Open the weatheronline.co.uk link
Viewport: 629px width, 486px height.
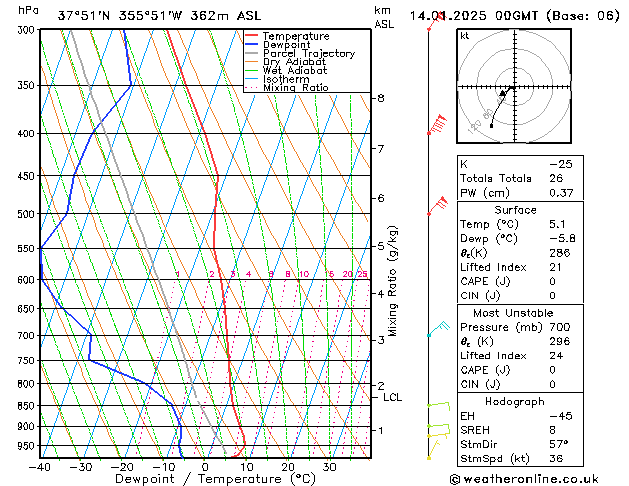[524, 479]
